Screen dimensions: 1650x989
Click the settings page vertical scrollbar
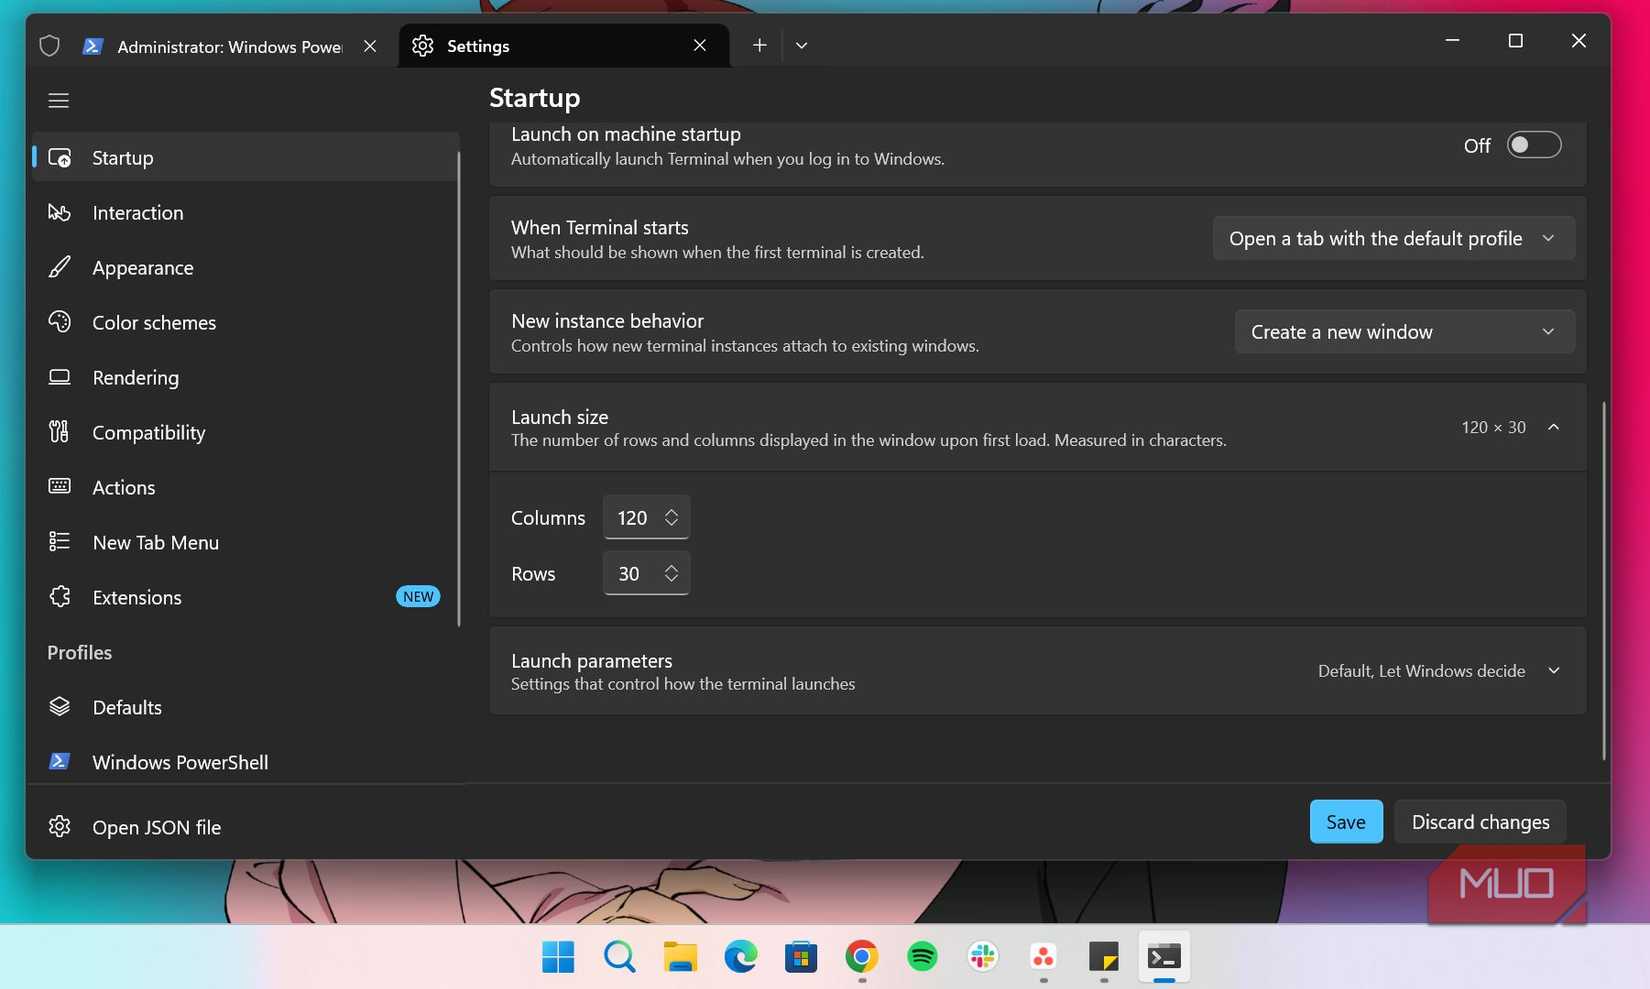pyautogui.click(x=1604, y=581)
